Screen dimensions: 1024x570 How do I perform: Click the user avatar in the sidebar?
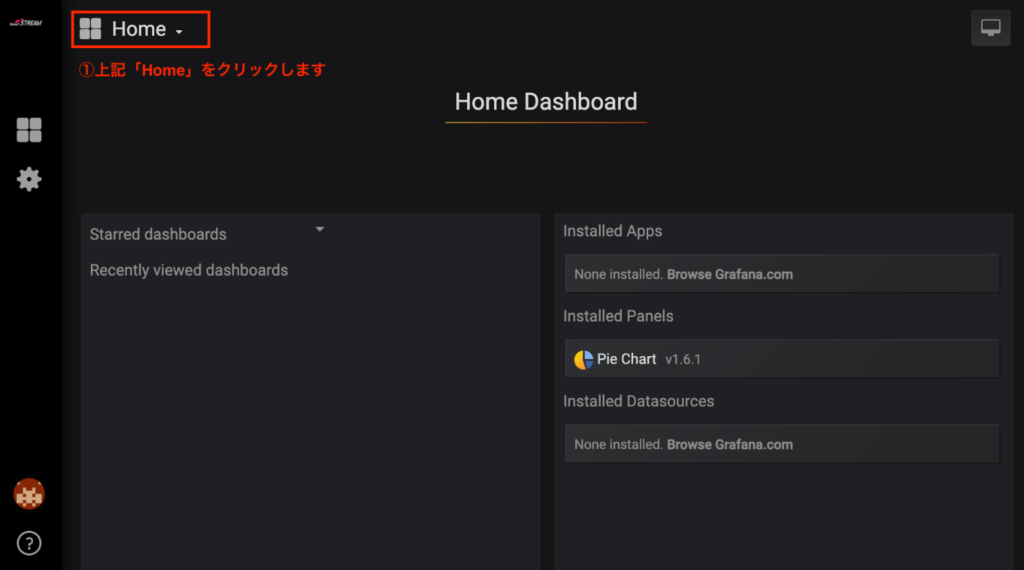(x=29, y=493)
